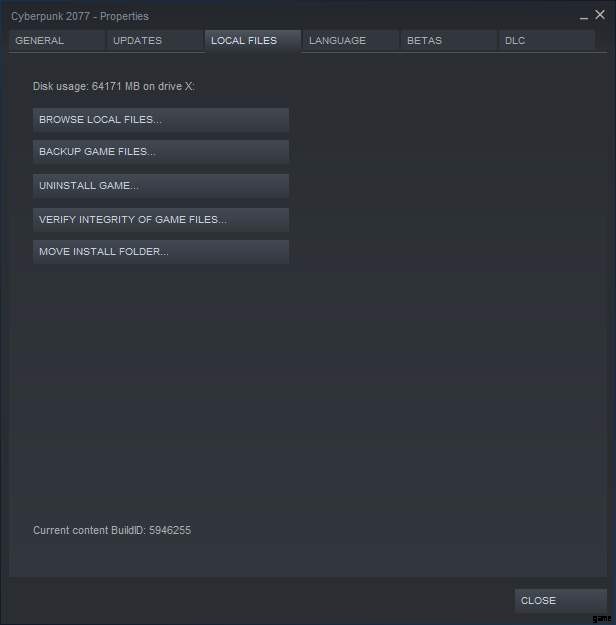Click Browse Local Files button
The width and height of the screenshot is (616, 625).
161,120
